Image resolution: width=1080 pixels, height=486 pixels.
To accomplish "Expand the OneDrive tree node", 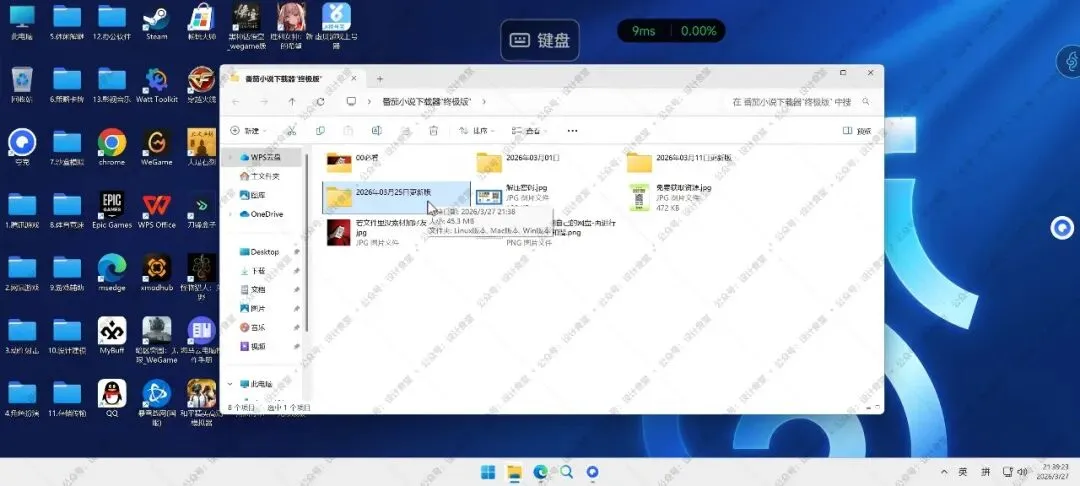I will coord(230,214).
